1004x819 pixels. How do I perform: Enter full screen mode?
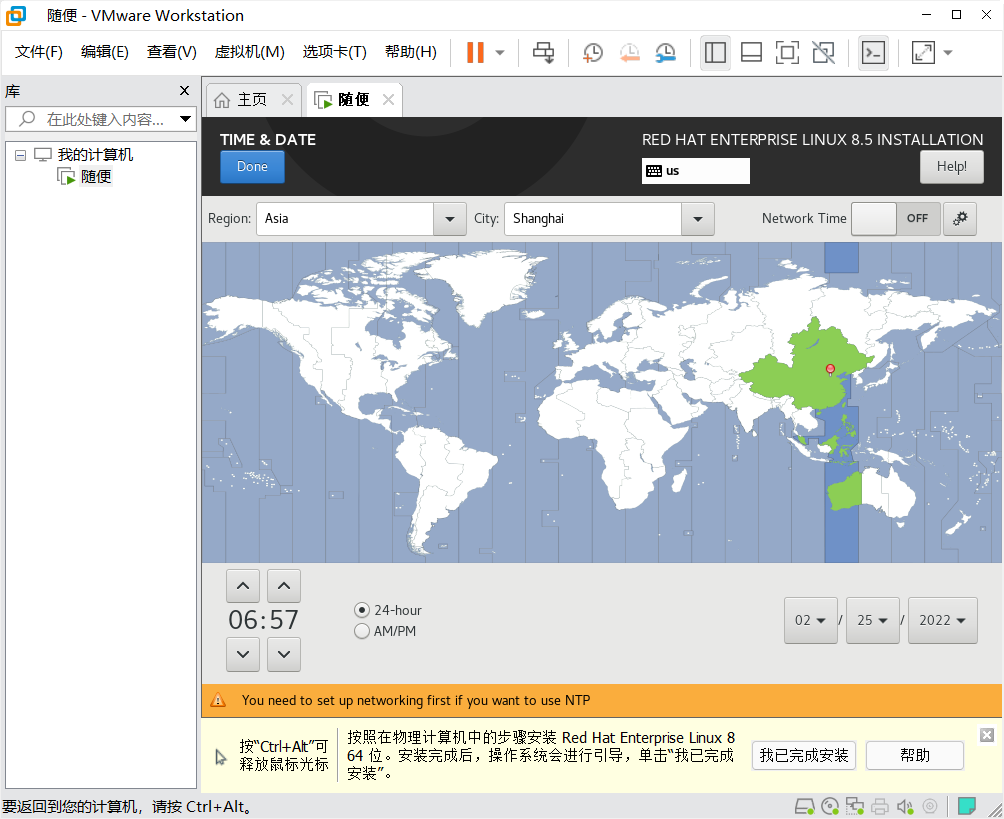click(x=787, y=53)
